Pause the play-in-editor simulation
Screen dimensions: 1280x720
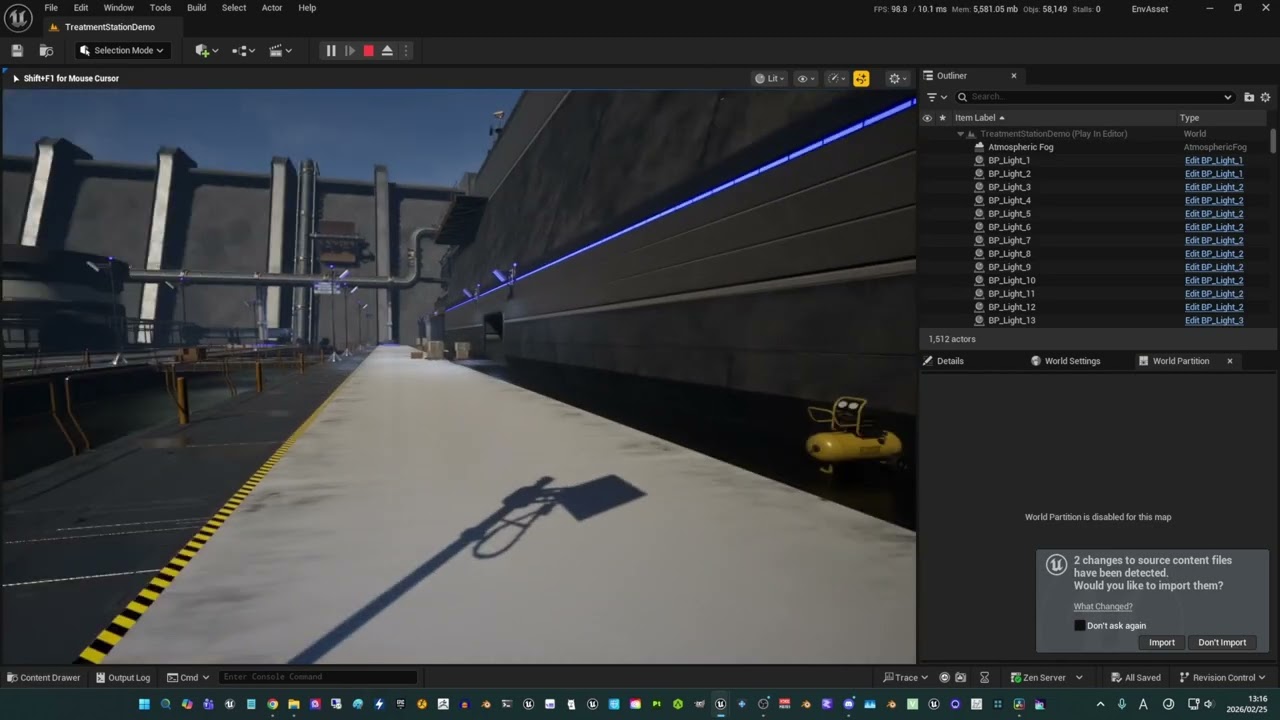[x=331, y=50]
